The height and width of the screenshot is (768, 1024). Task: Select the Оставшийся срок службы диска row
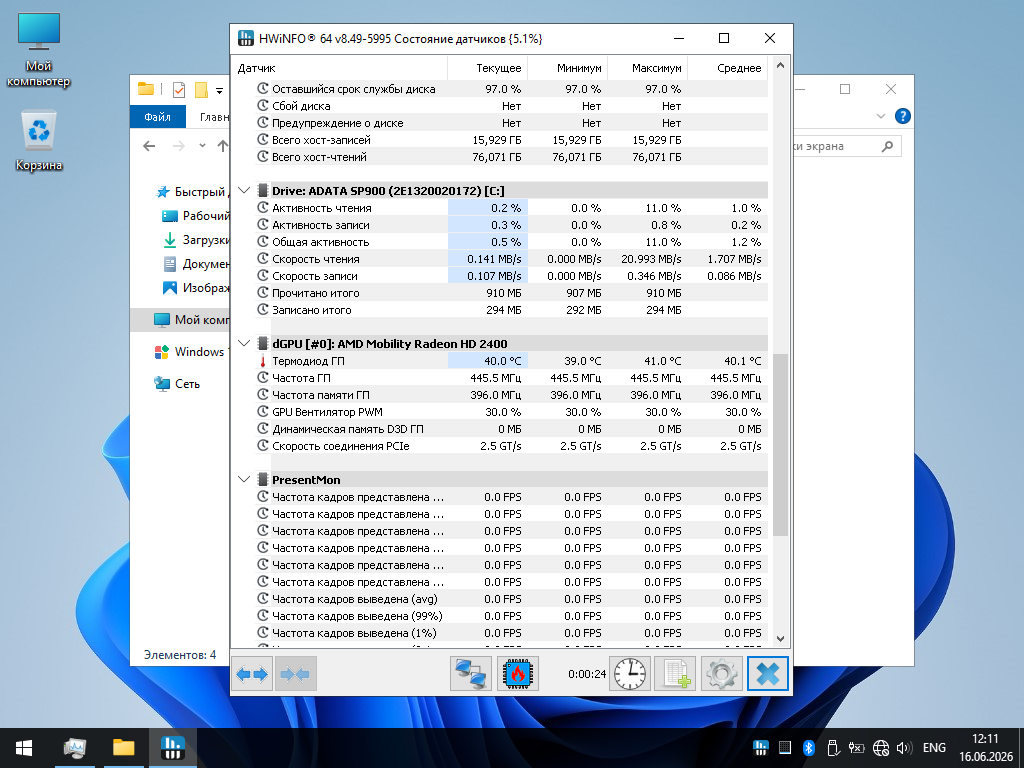coord(511,89)
